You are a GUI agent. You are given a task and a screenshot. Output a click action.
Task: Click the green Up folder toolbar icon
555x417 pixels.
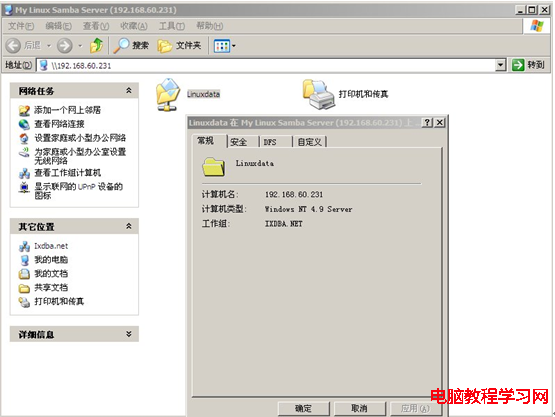[96, 46]
